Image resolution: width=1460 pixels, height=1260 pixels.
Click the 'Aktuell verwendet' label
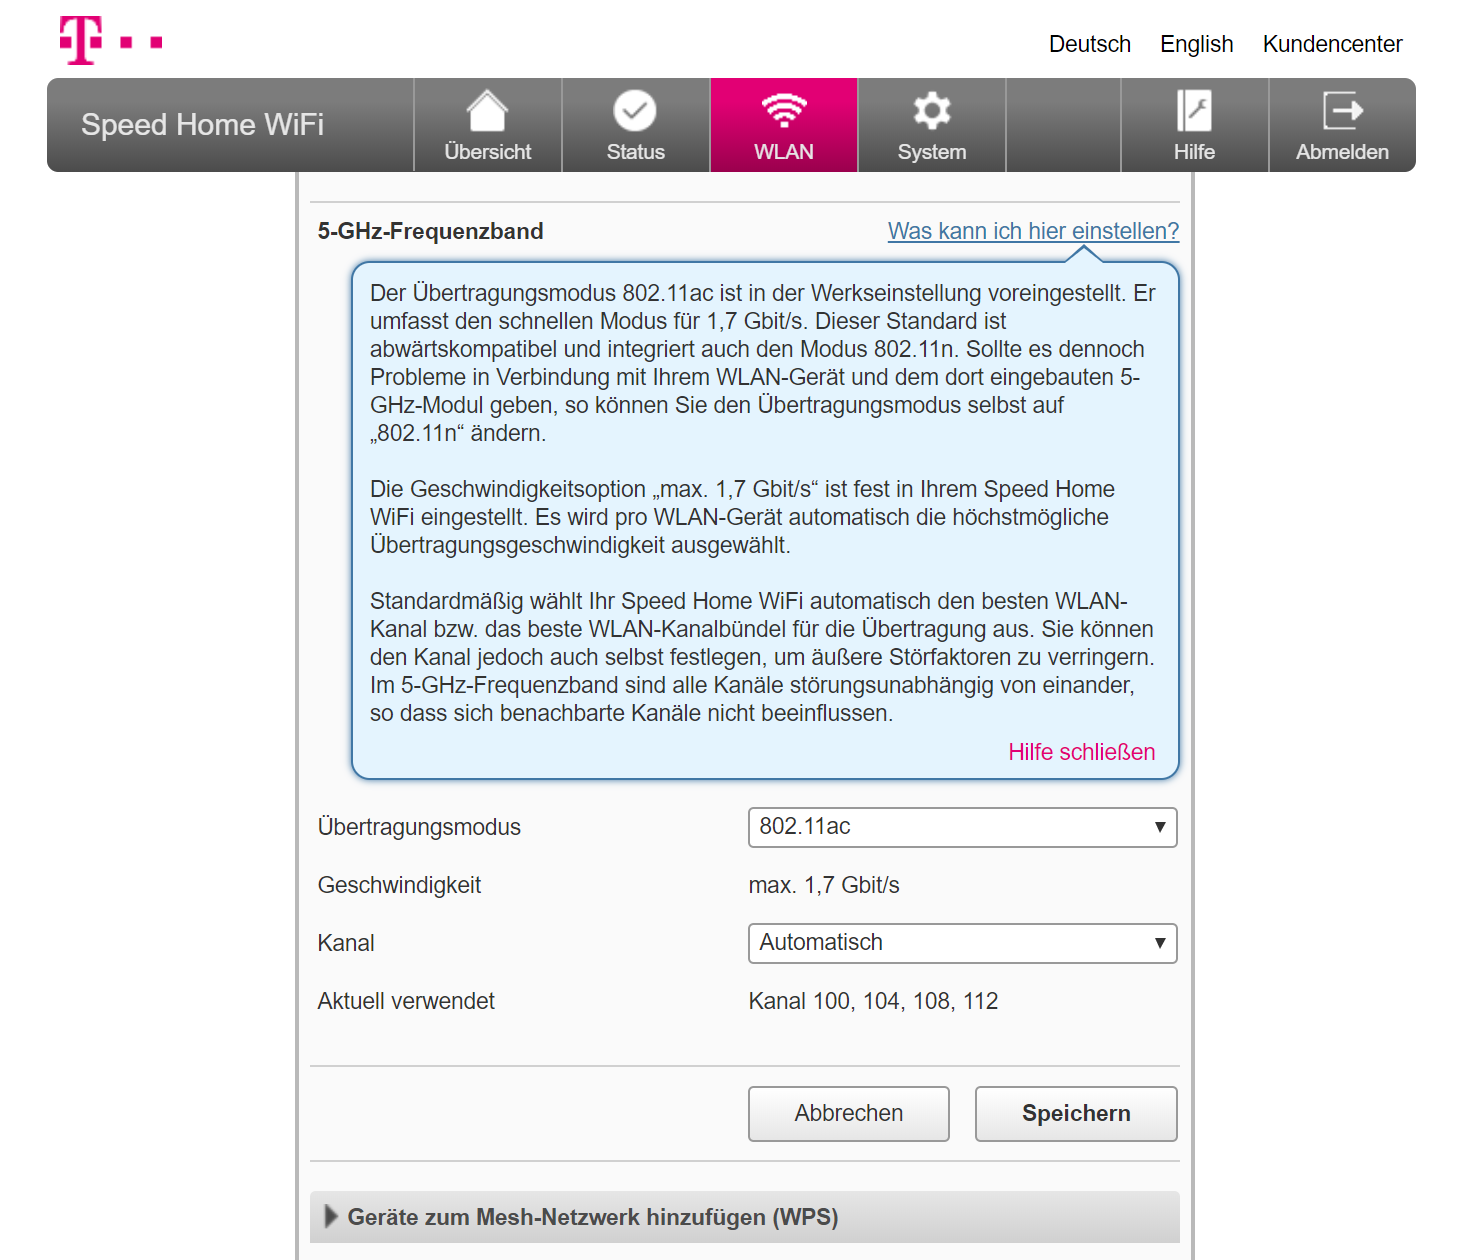pos(406,1001)
